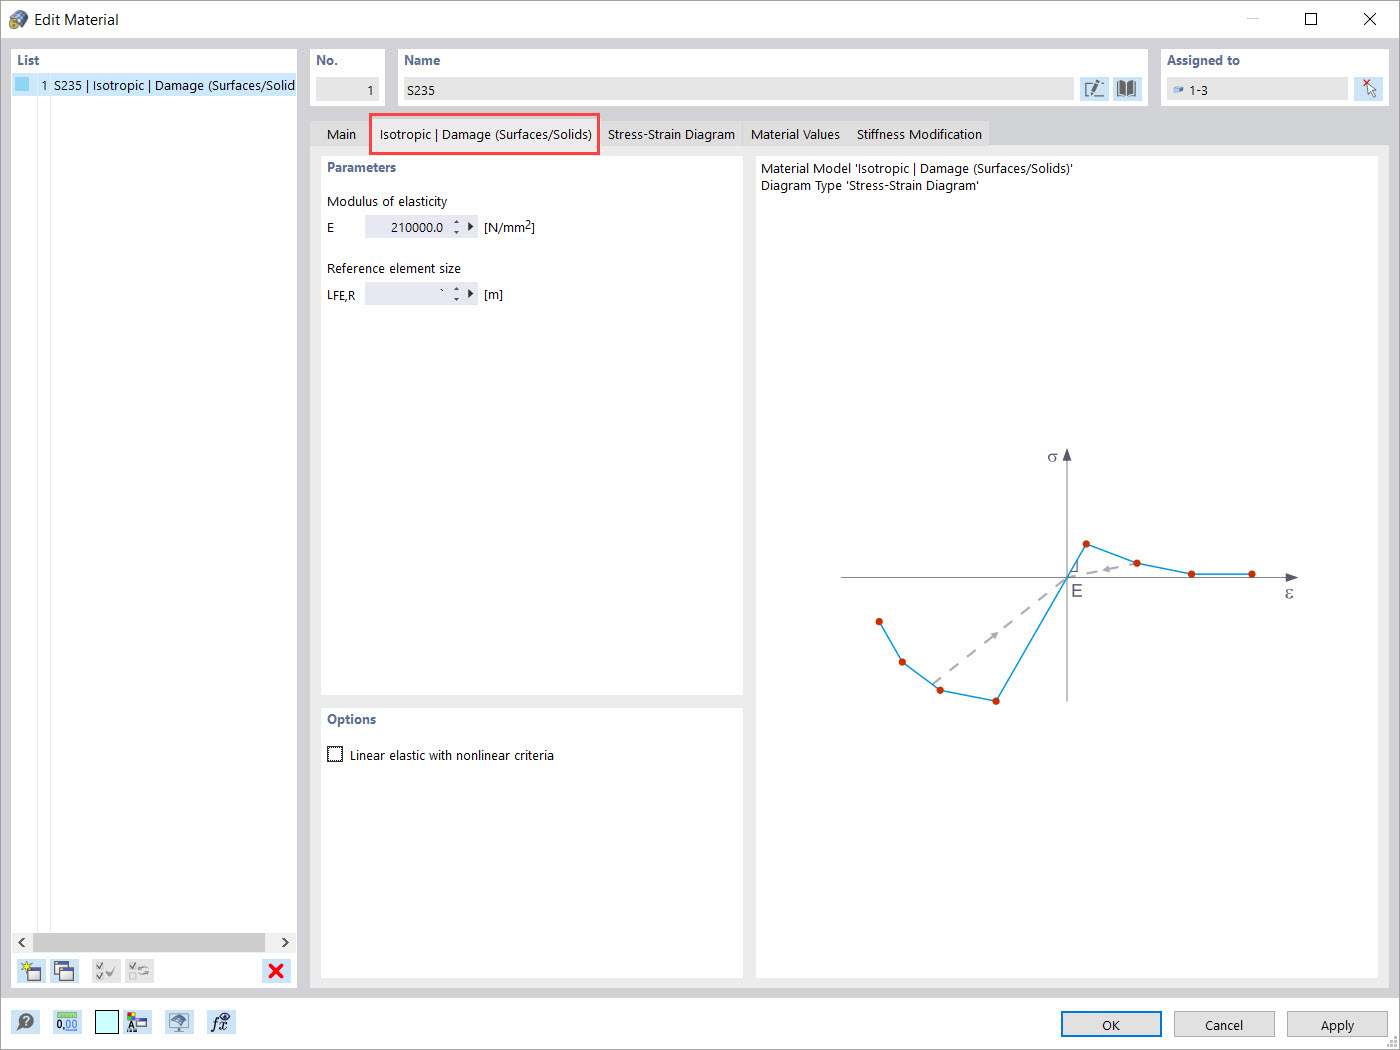Click the [N/mm2] unit text
This screenshot has width=1400, height=1050.
point(509,227)
